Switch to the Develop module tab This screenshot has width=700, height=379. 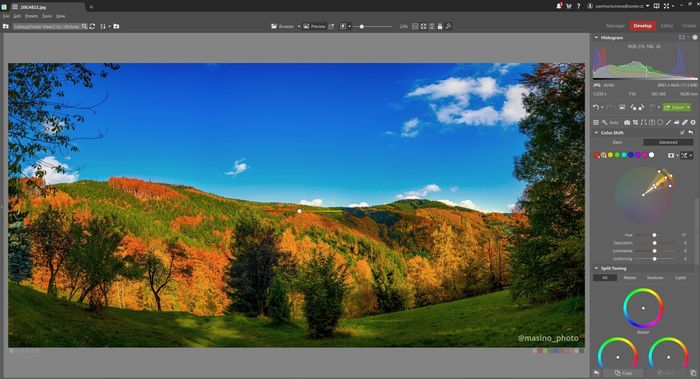pyautogui.click(x=642, y=26)
